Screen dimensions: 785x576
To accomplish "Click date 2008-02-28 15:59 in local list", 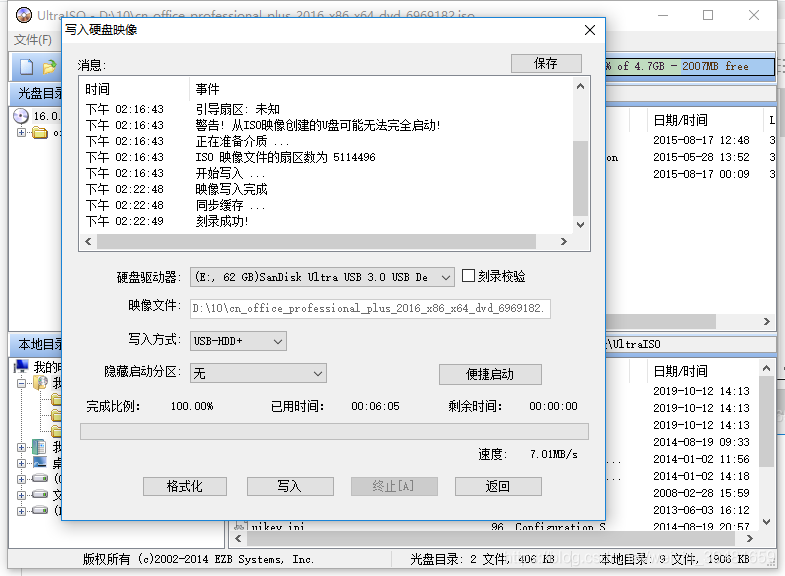I will (701, 493).
